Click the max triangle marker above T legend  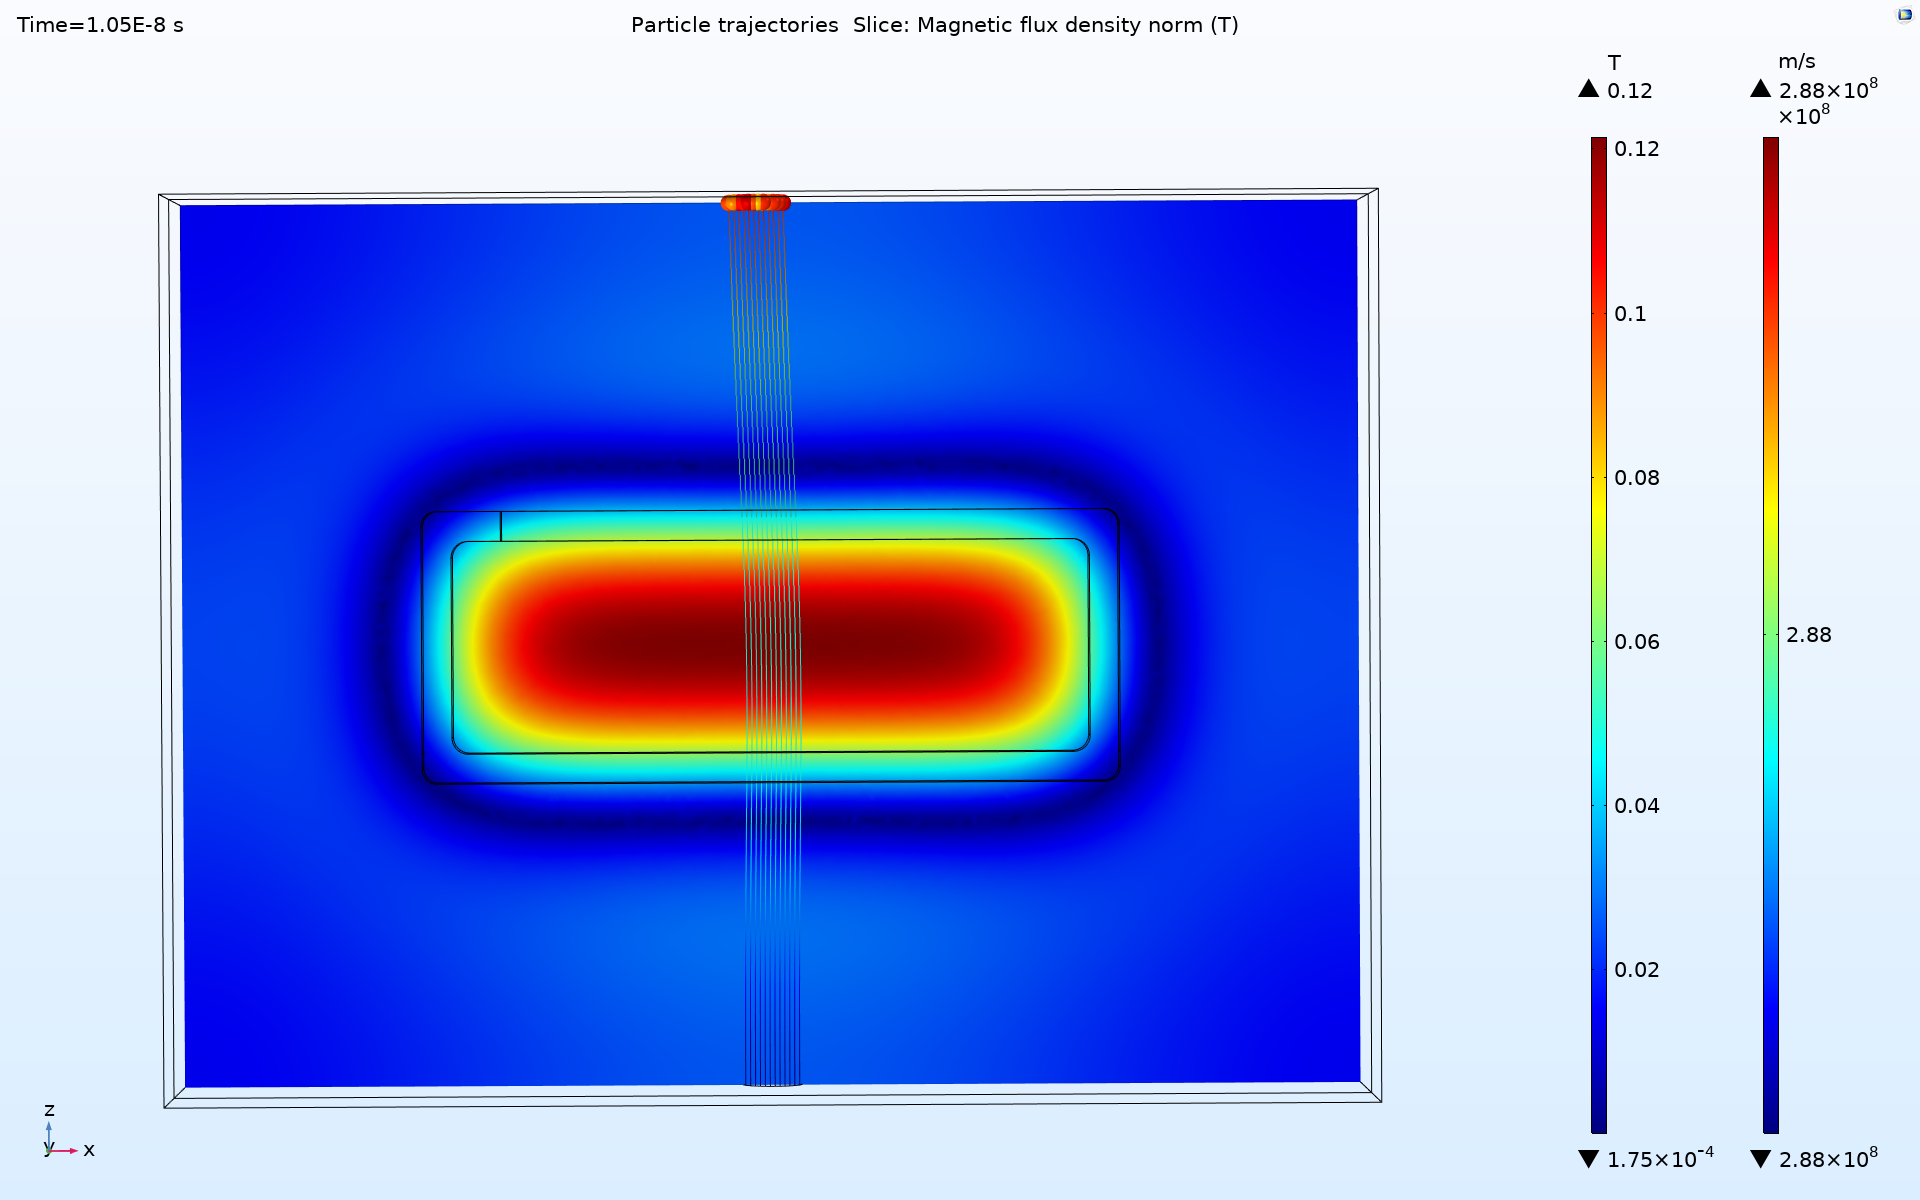click(1588, 89)
